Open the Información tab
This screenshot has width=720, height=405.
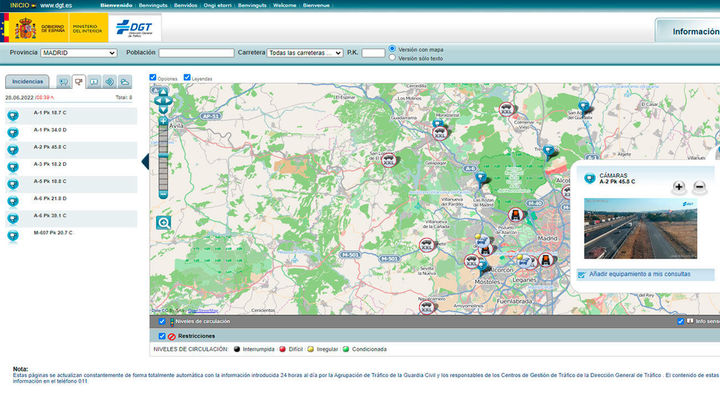(x=690, y=31)
